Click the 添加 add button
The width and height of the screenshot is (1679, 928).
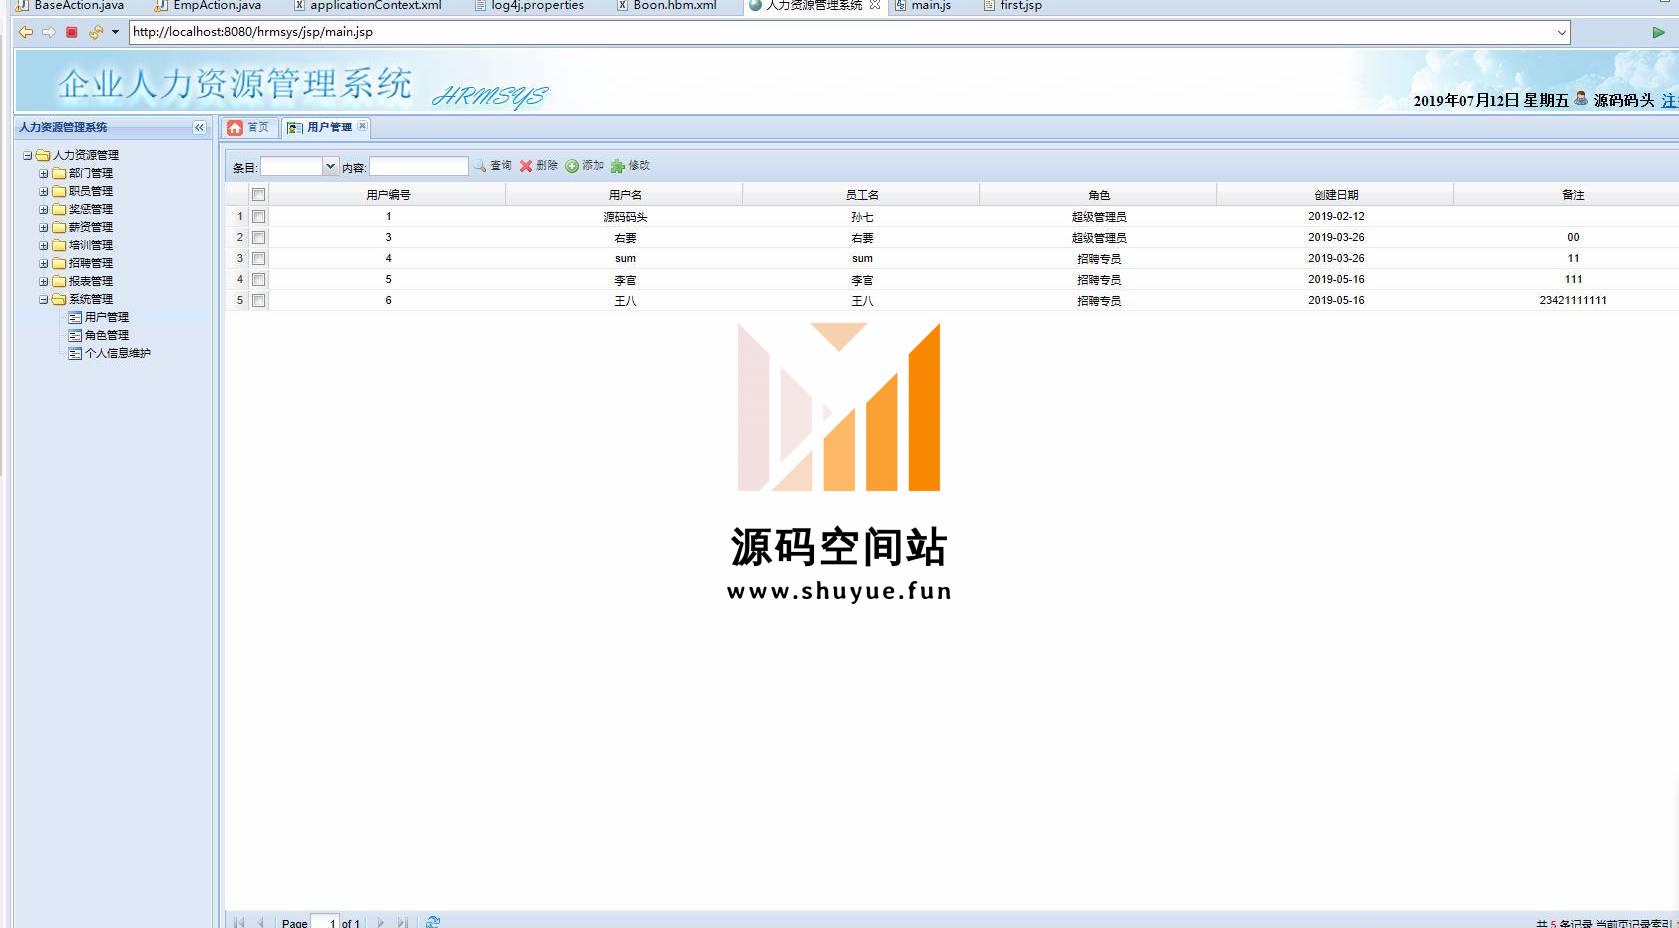584,166
